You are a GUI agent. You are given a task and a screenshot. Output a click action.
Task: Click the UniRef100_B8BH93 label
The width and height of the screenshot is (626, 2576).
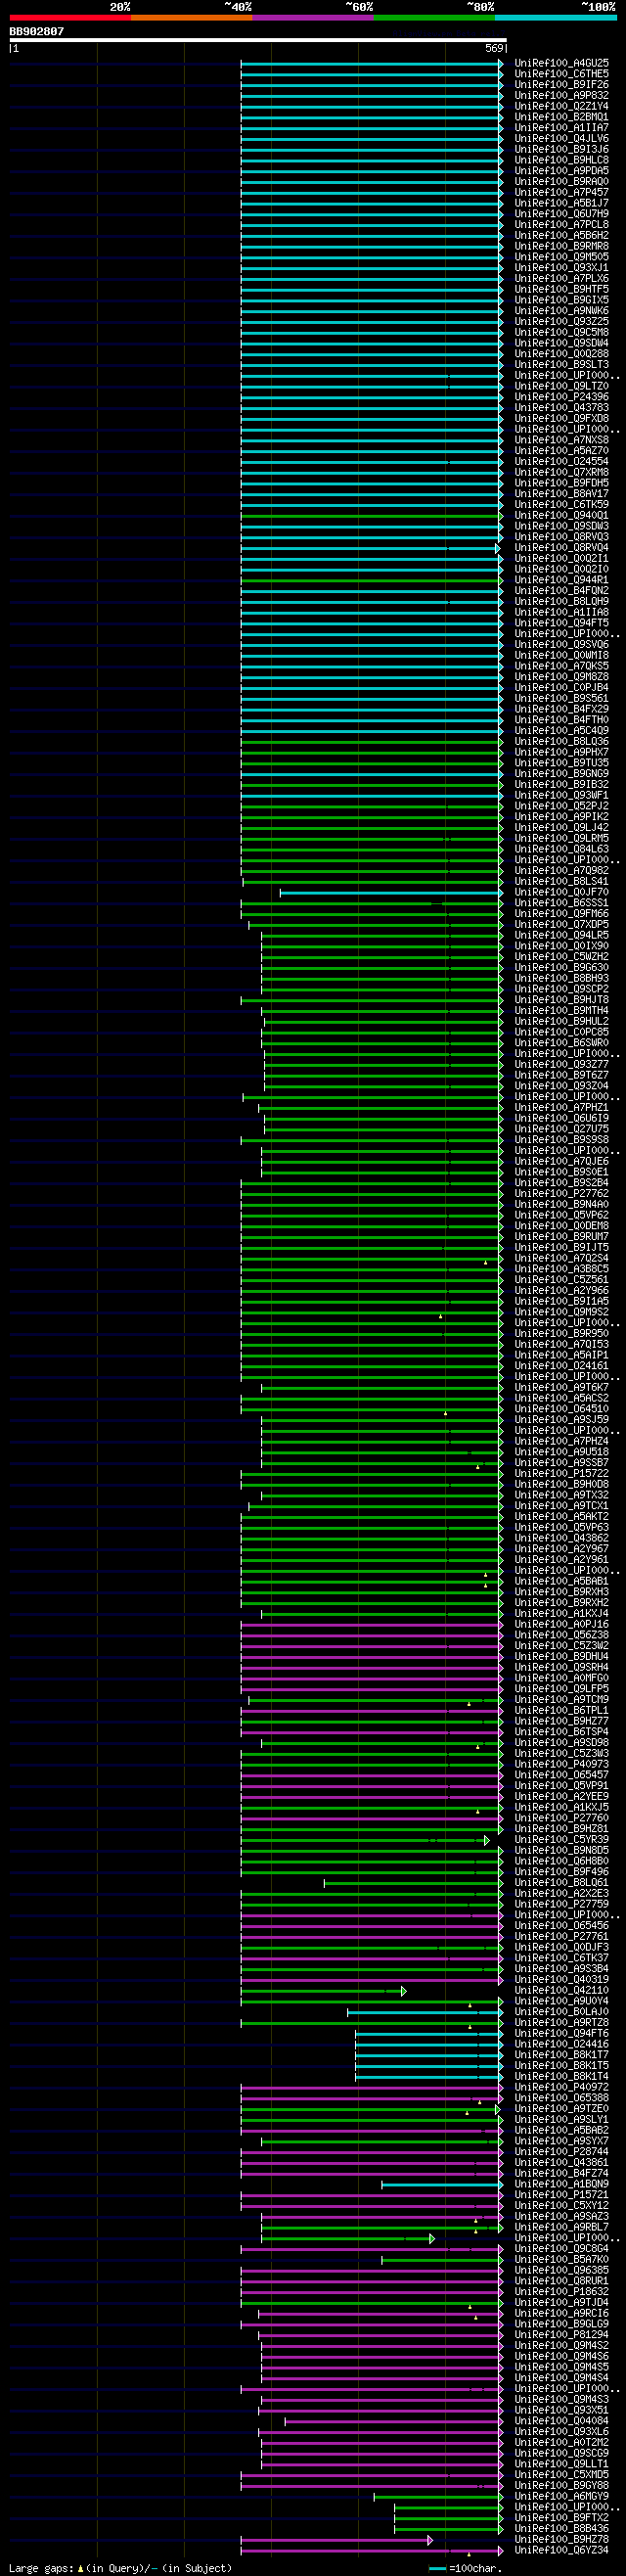pos(561,978)
